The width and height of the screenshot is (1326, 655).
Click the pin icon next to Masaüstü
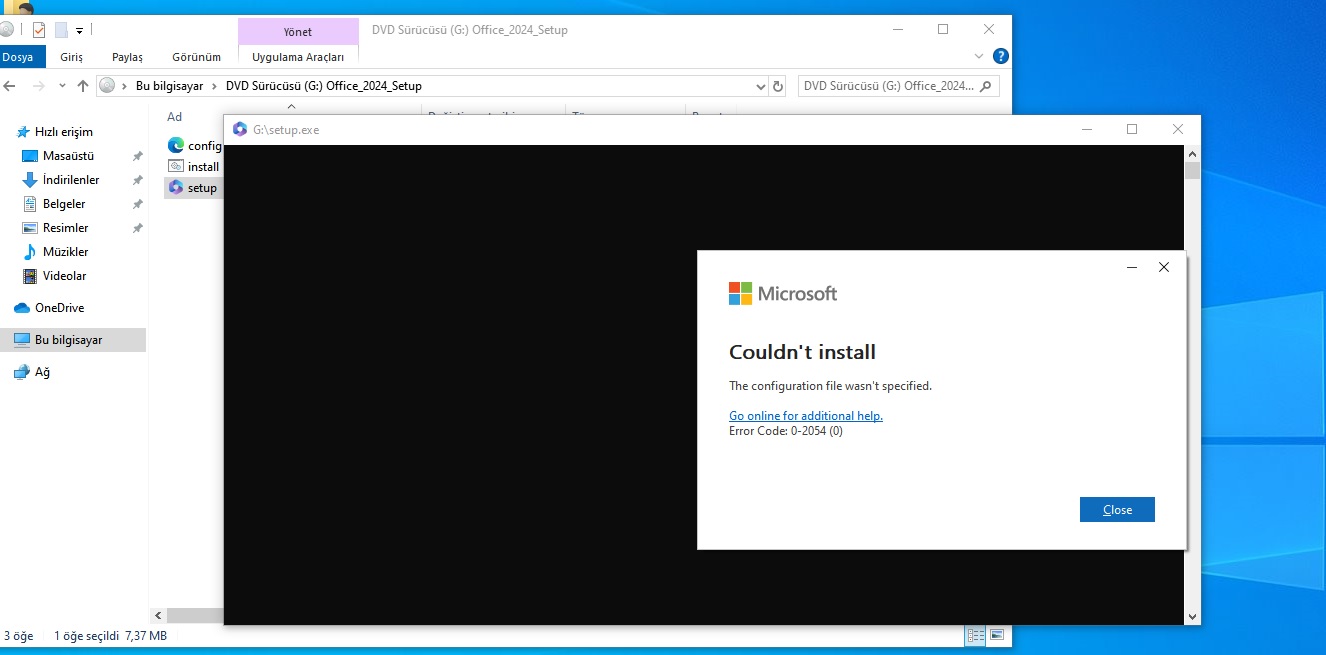[x=138, y=157]
